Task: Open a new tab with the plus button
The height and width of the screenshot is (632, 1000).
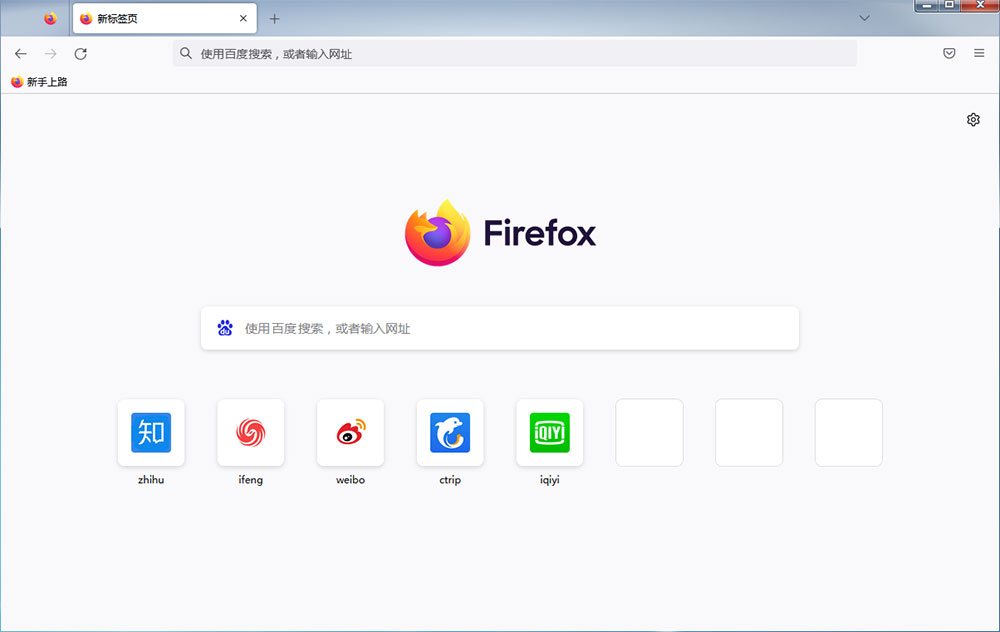Action: point(274,18)
